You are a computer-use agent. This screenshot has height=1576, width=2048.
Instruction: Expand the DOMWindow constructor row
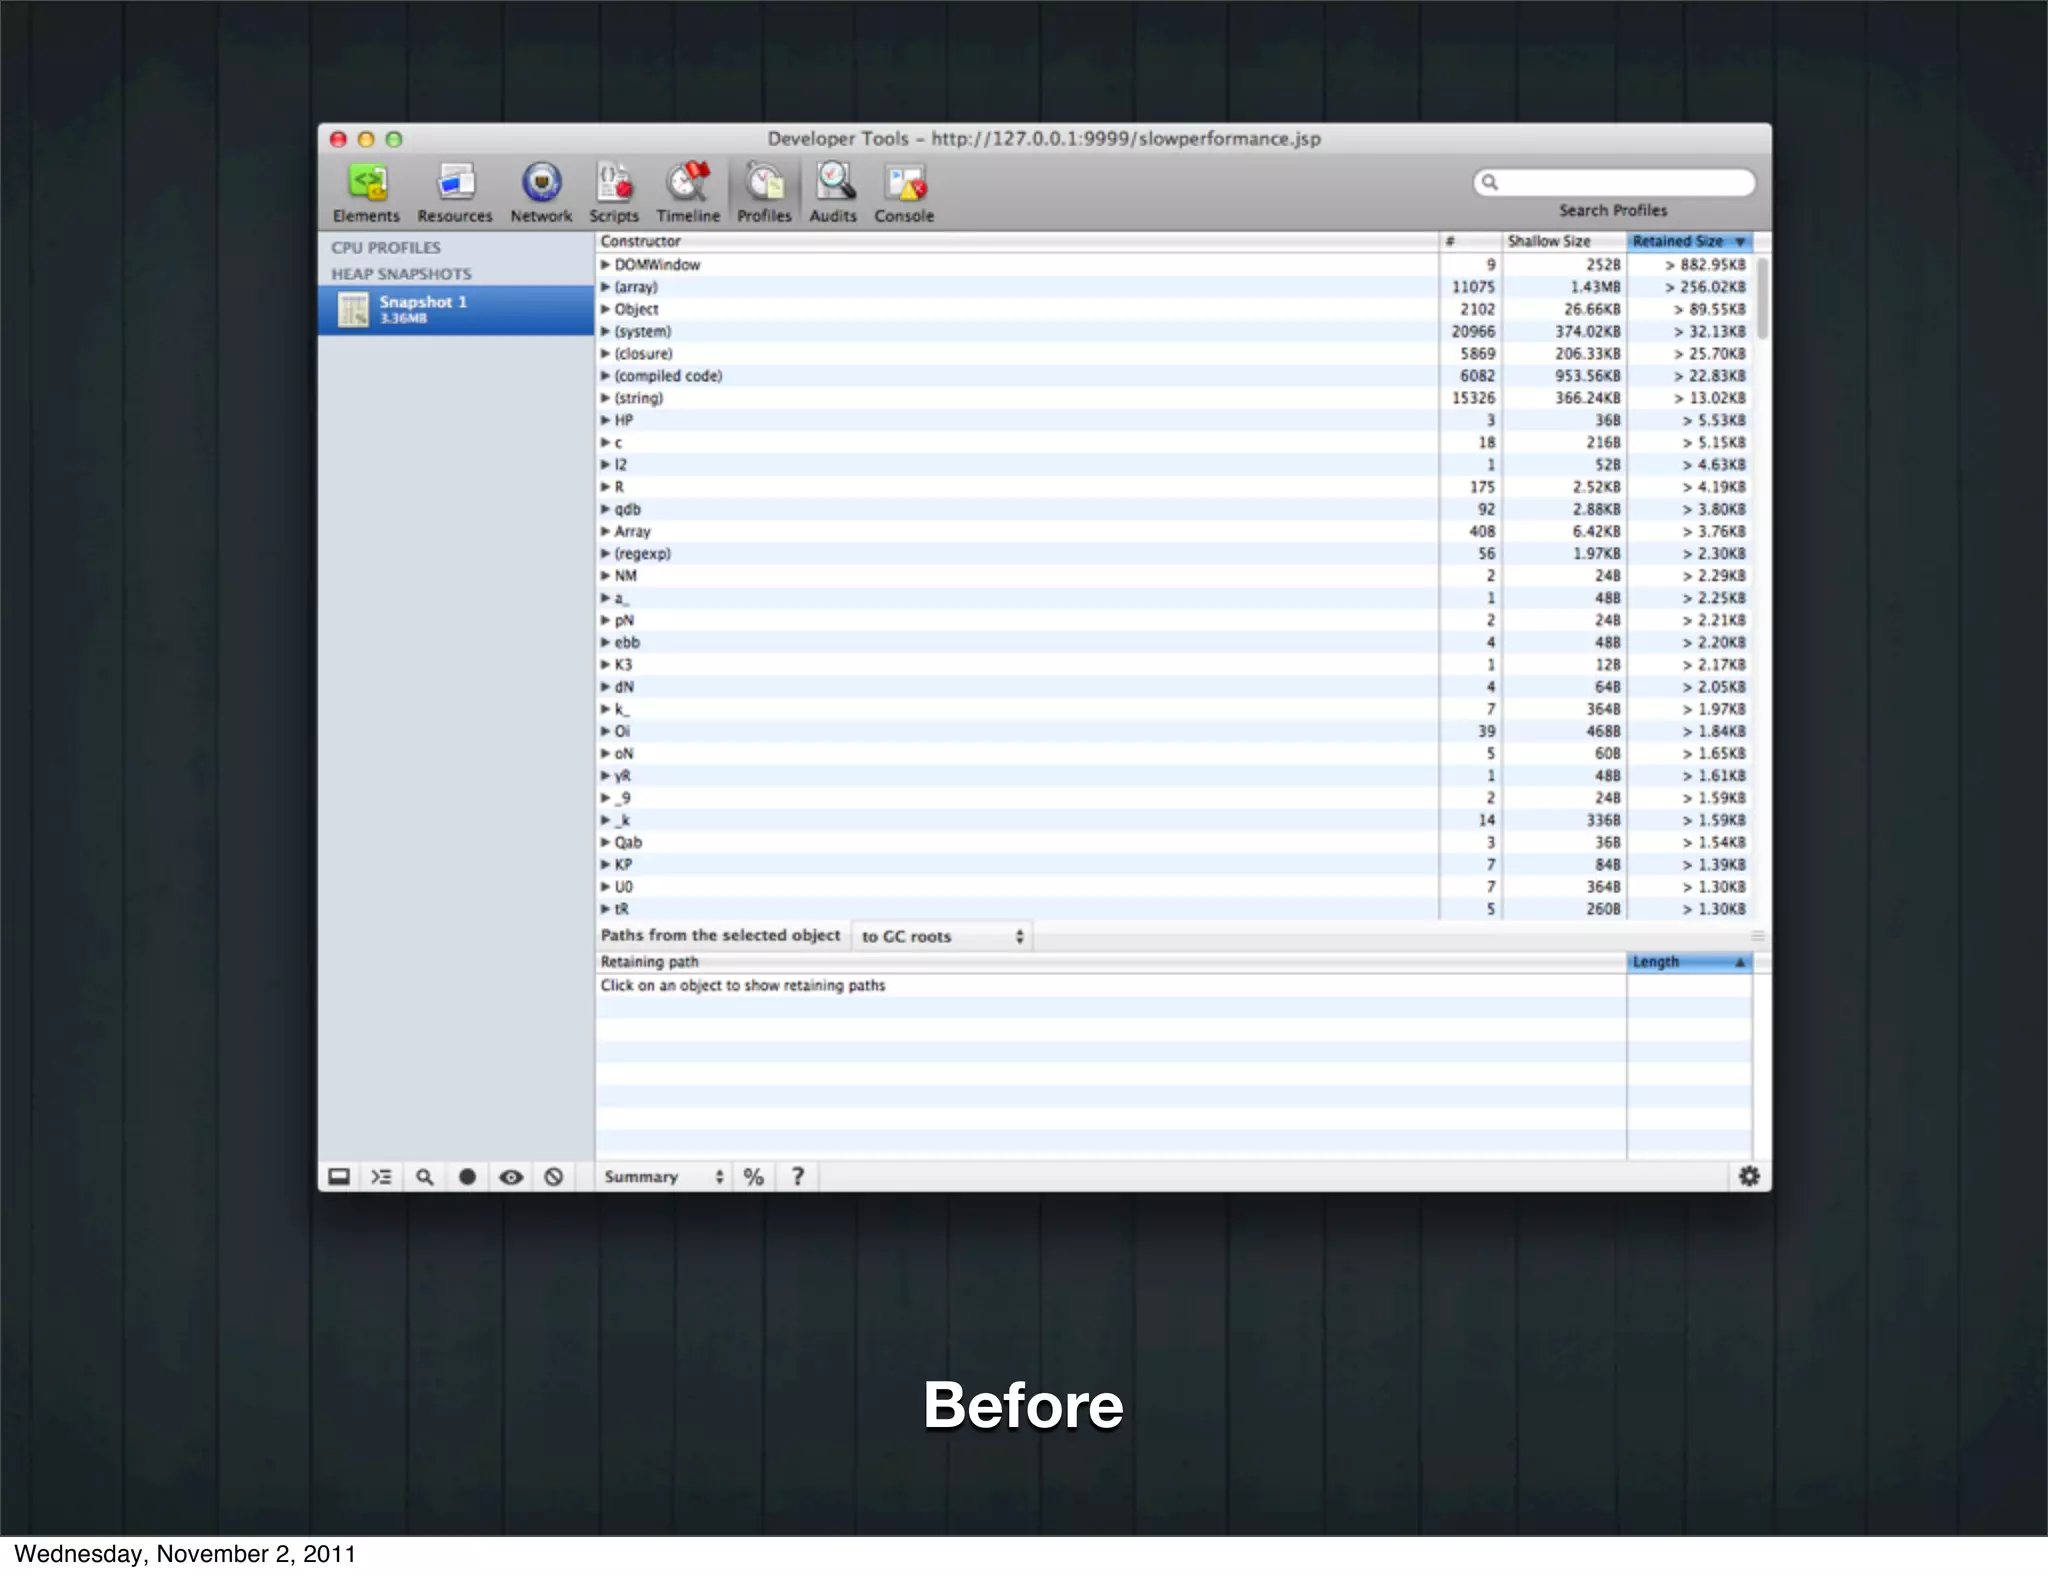(x=605, y=265)
